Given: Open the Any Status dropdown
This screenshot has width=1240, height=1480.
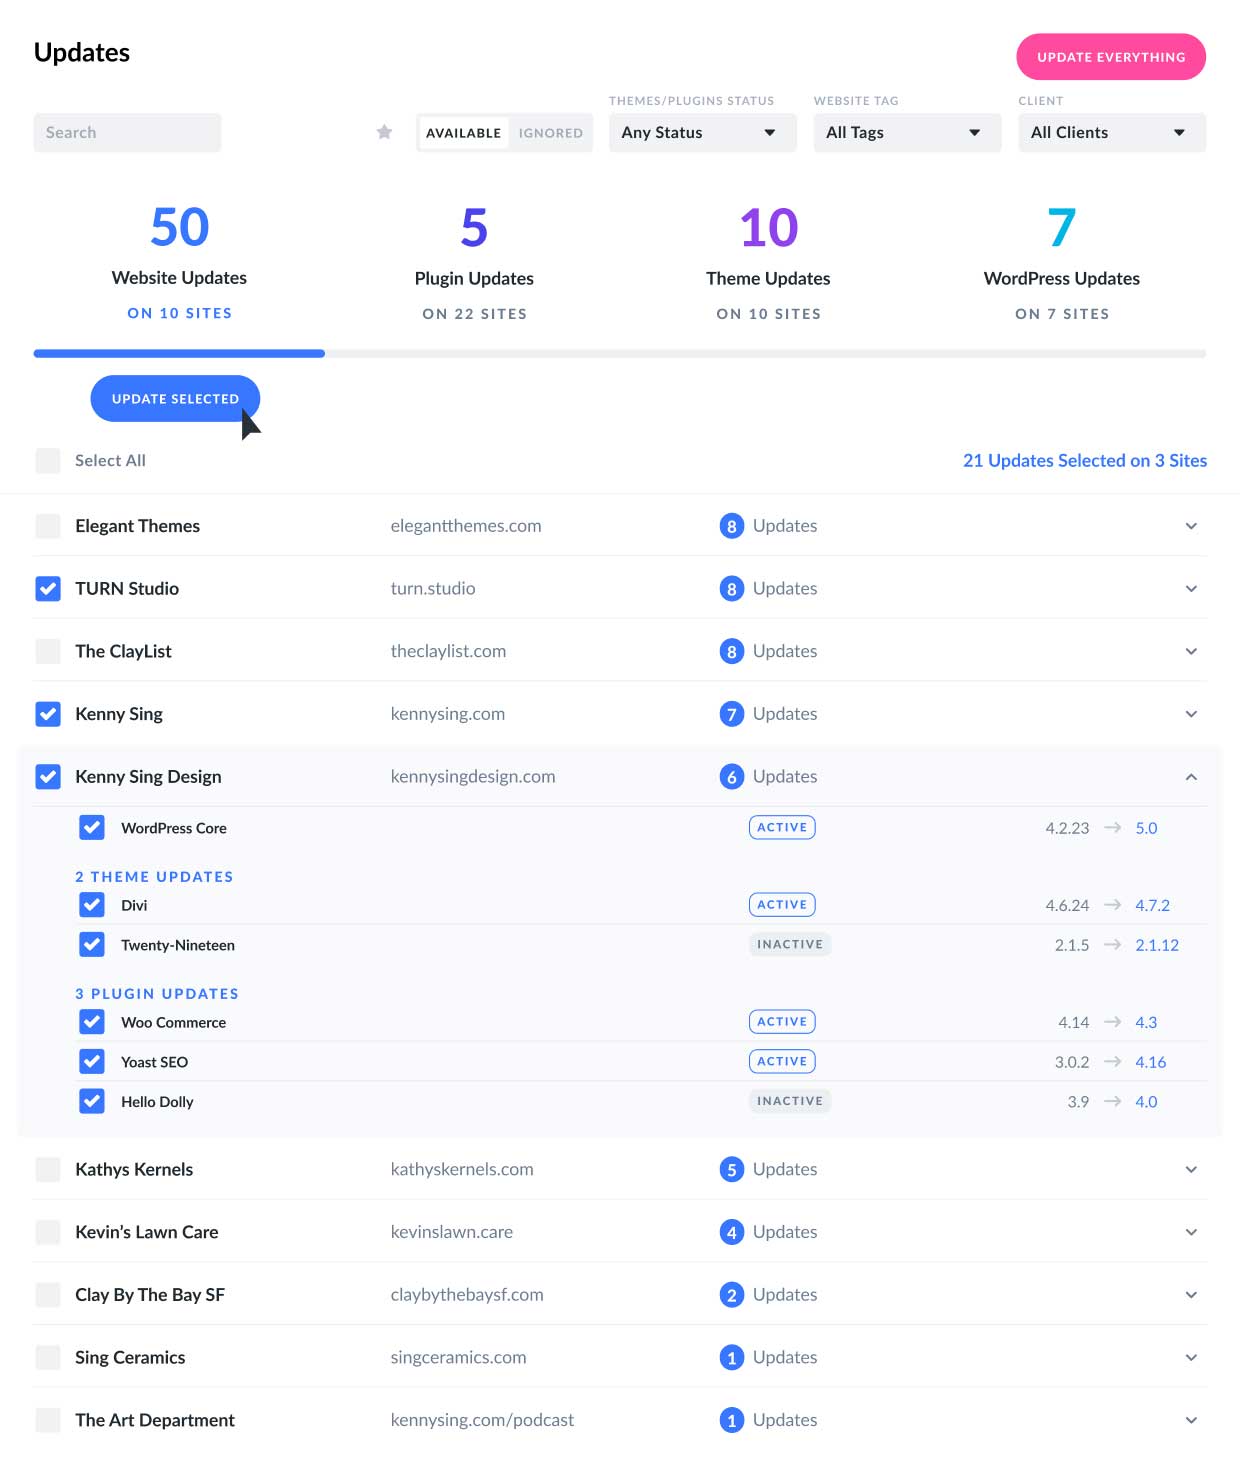Looking at the screenshot, I should [701, 132].
